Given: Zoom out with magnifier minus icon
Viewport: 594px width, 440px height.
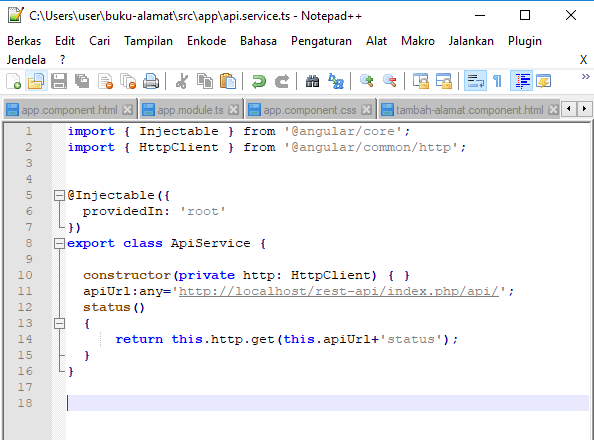Looking at the screenshot, I should (x=390, y=81).
